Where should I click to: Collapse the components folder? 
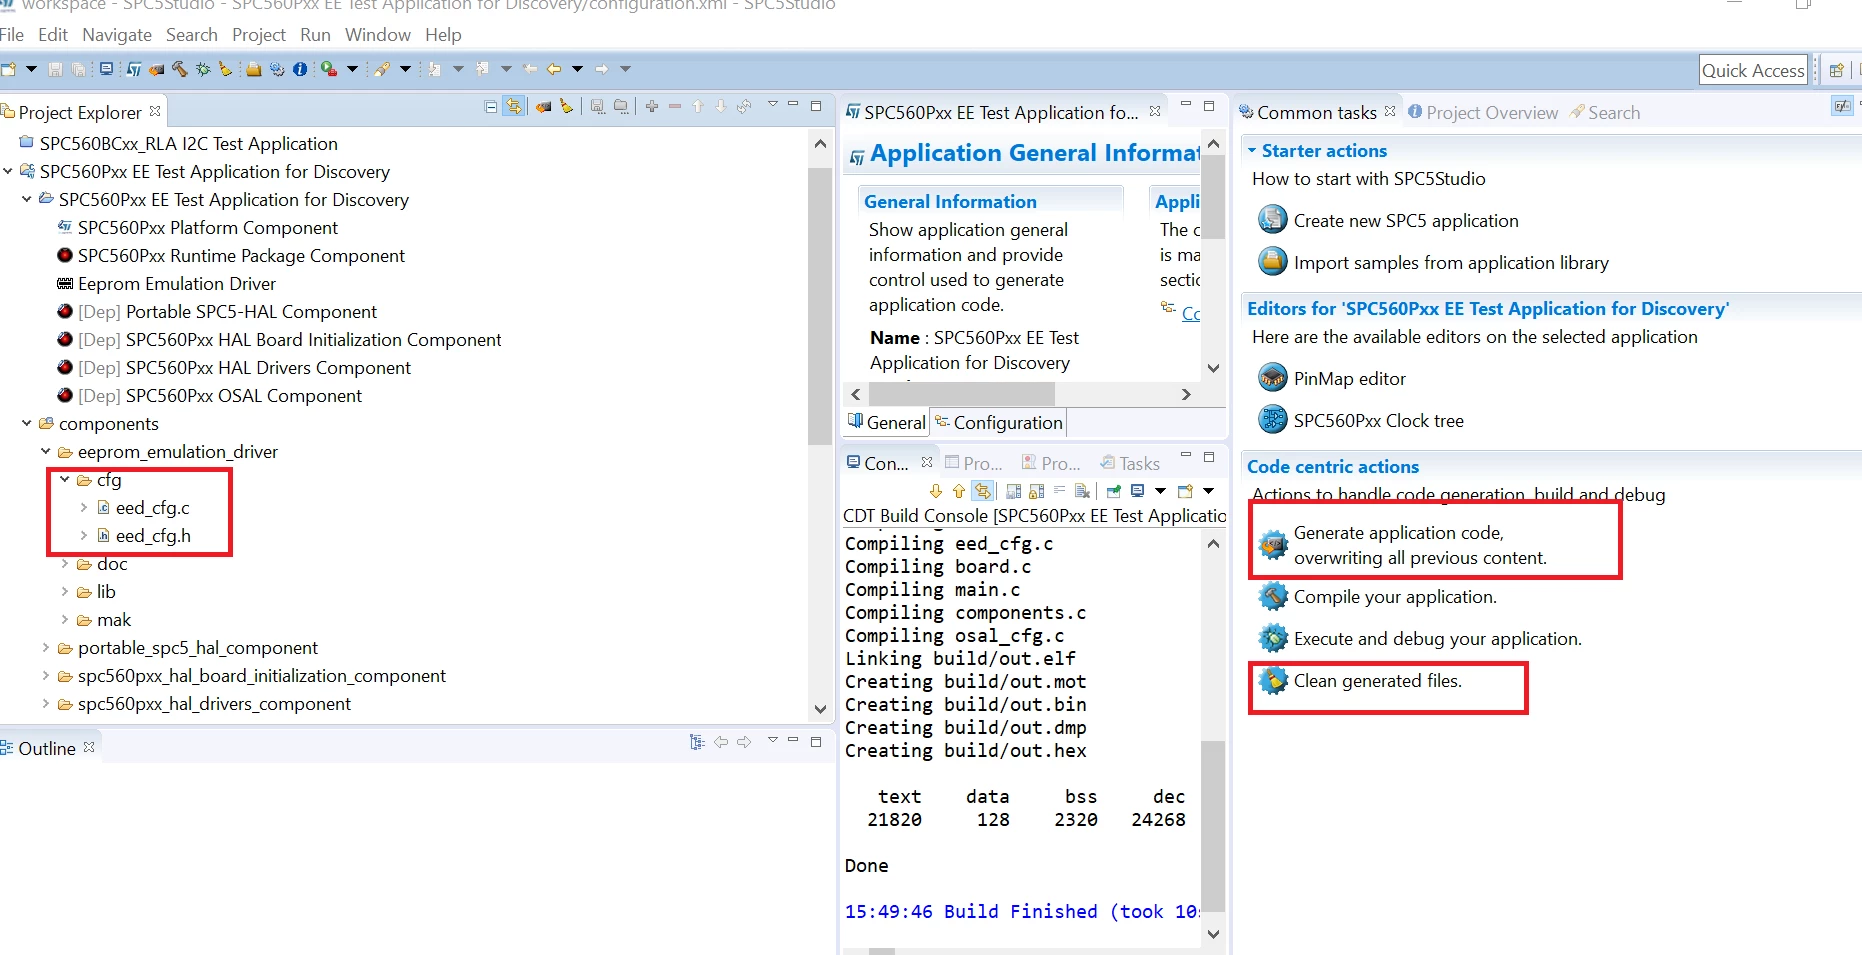(27, 424)
